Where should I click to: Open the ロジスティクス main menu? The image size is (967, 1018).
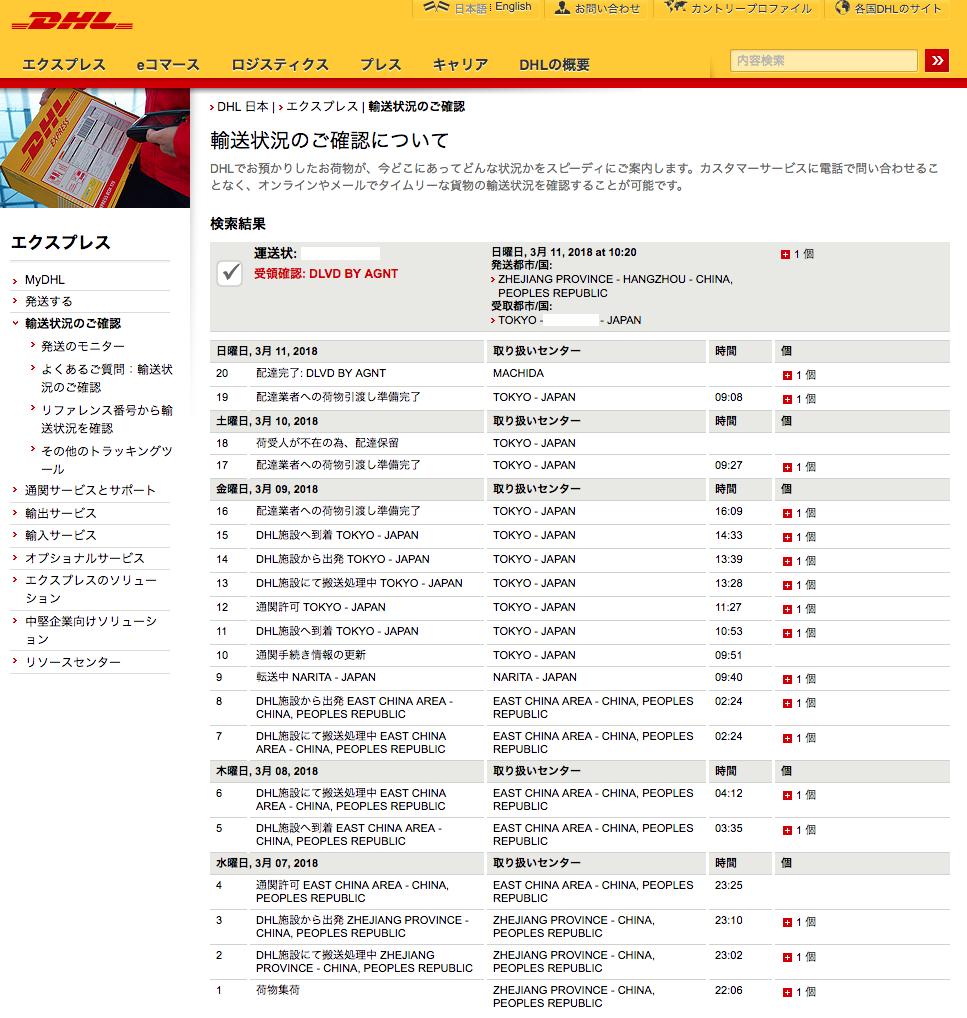coord(280,65)
